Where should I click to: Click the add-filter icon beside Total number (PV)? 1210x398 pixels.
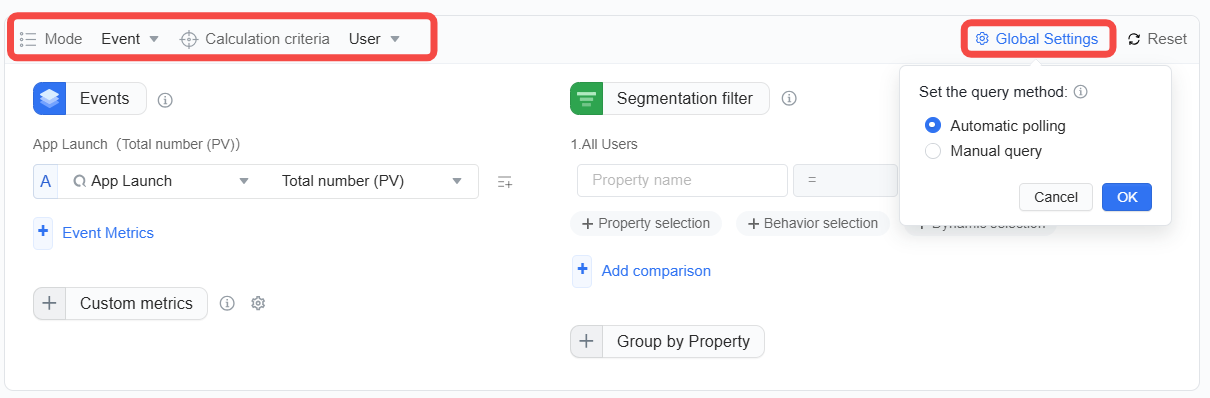[505, 182]
